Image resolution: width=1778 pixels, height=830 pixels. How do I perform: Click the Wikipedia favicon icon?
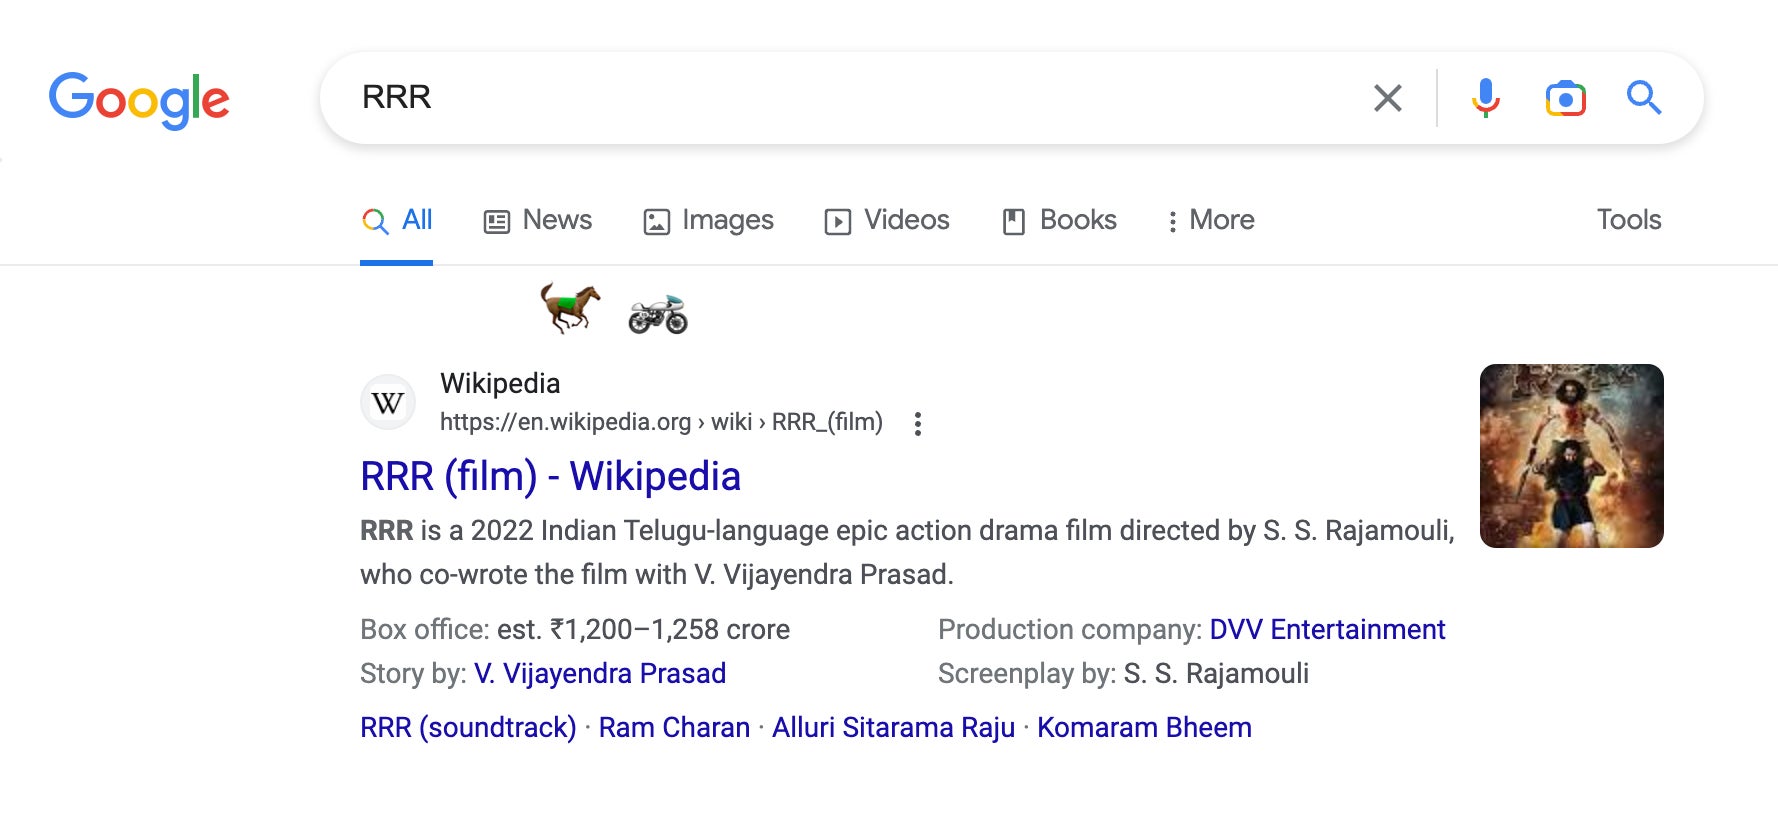pos(388,403)
